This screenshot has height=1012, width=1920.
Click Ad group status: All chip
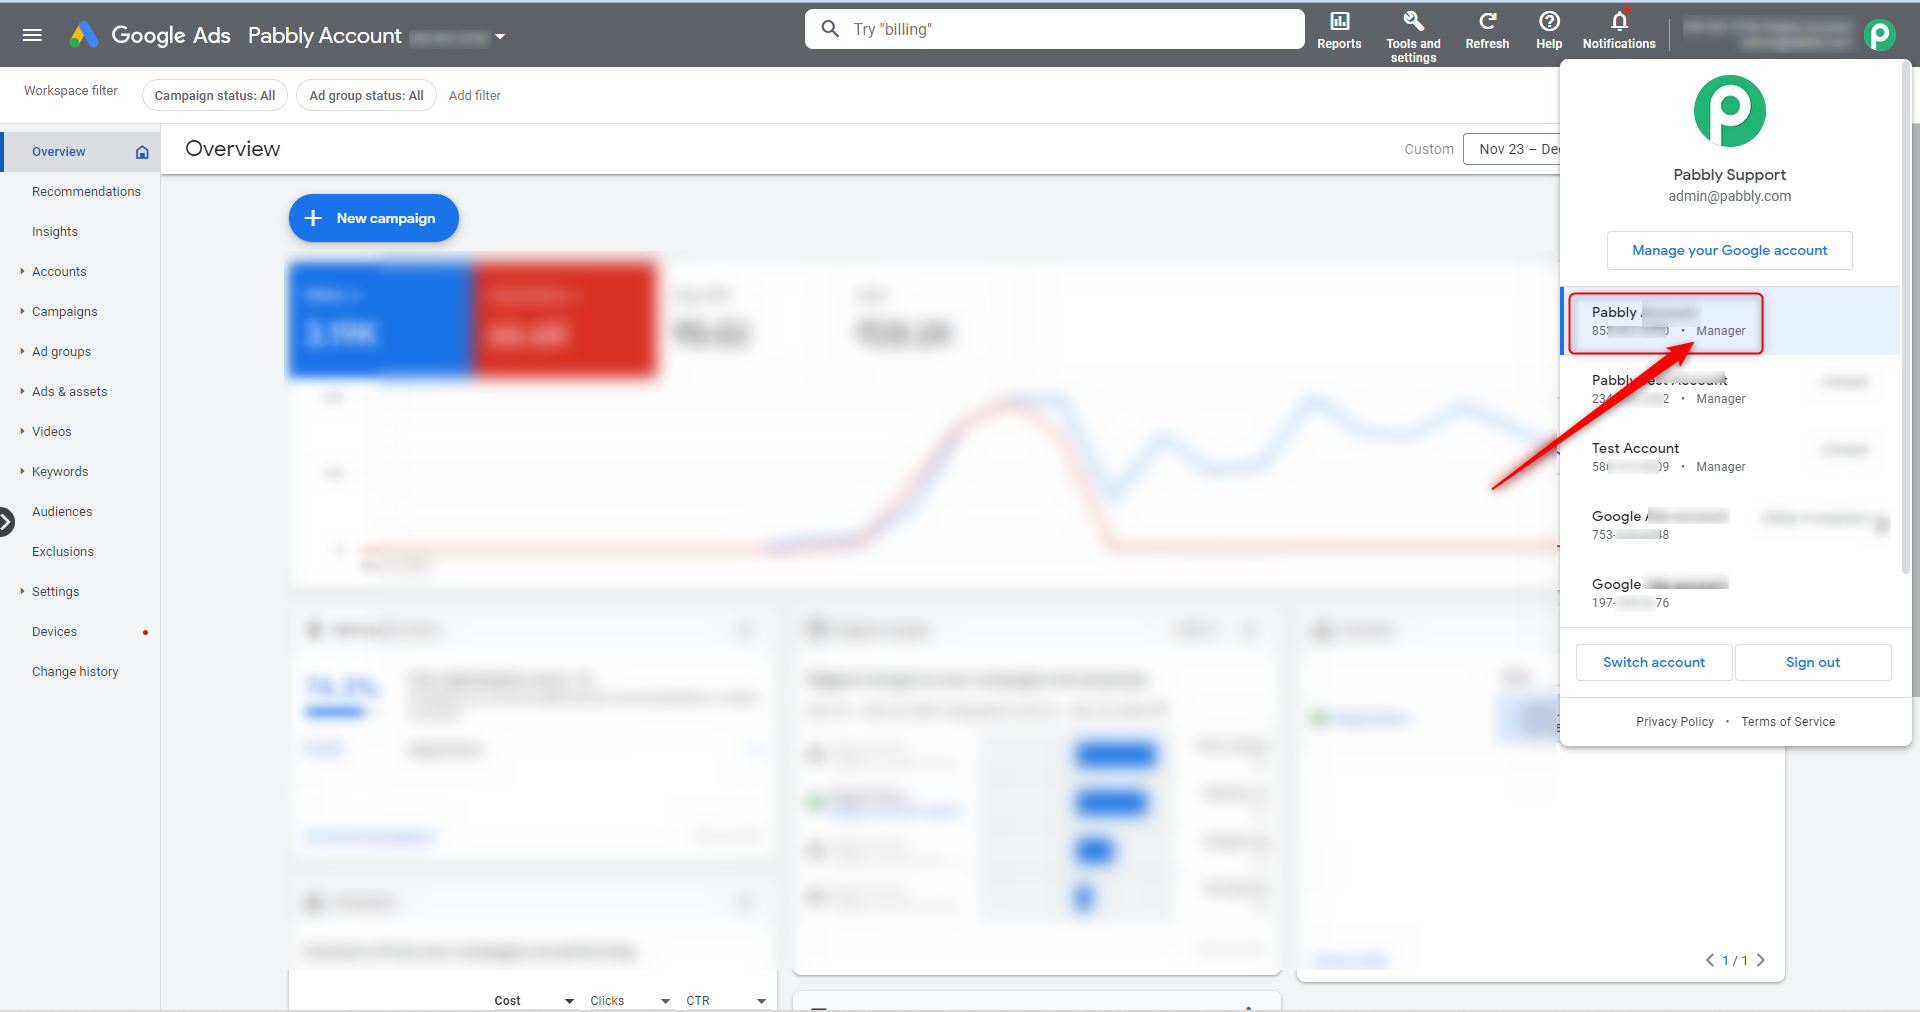point(366,95)
